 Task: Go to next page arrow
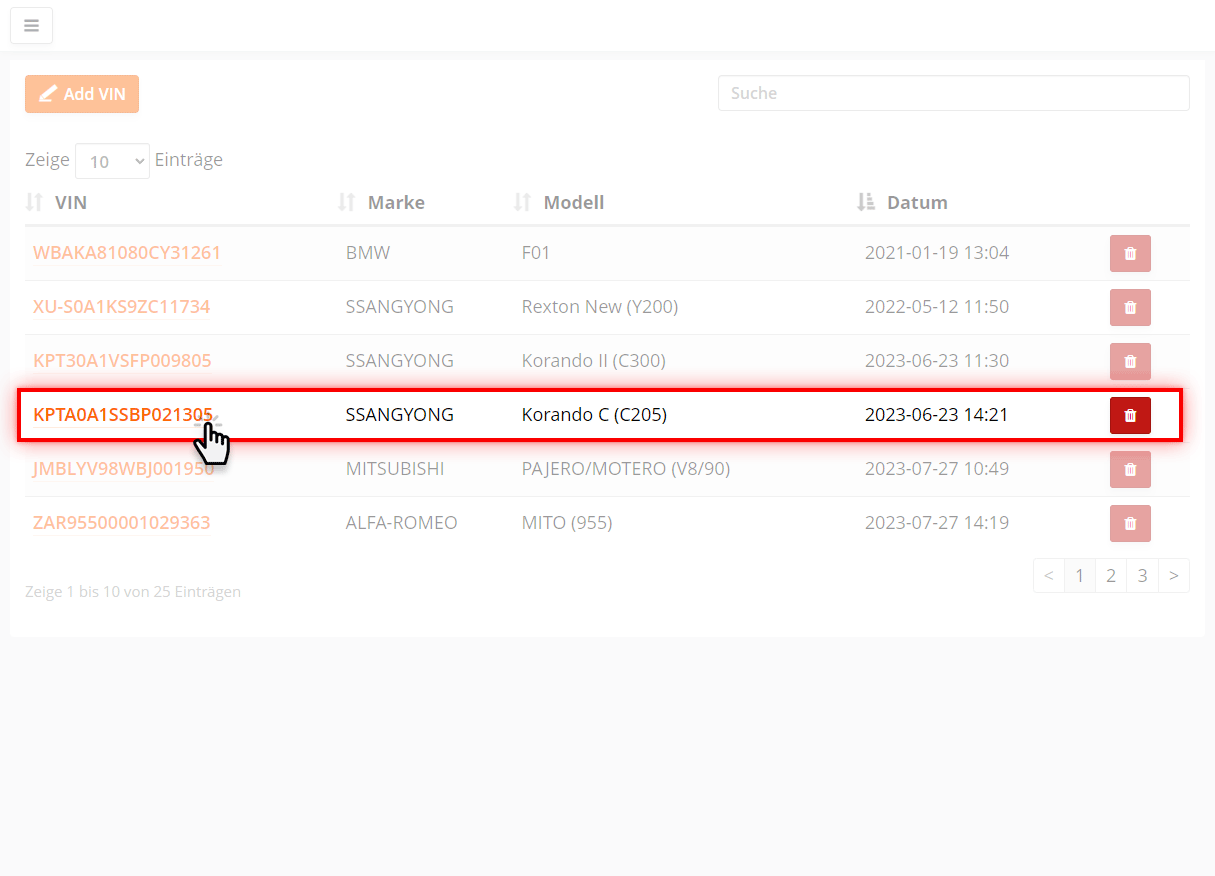point(1173,576)
